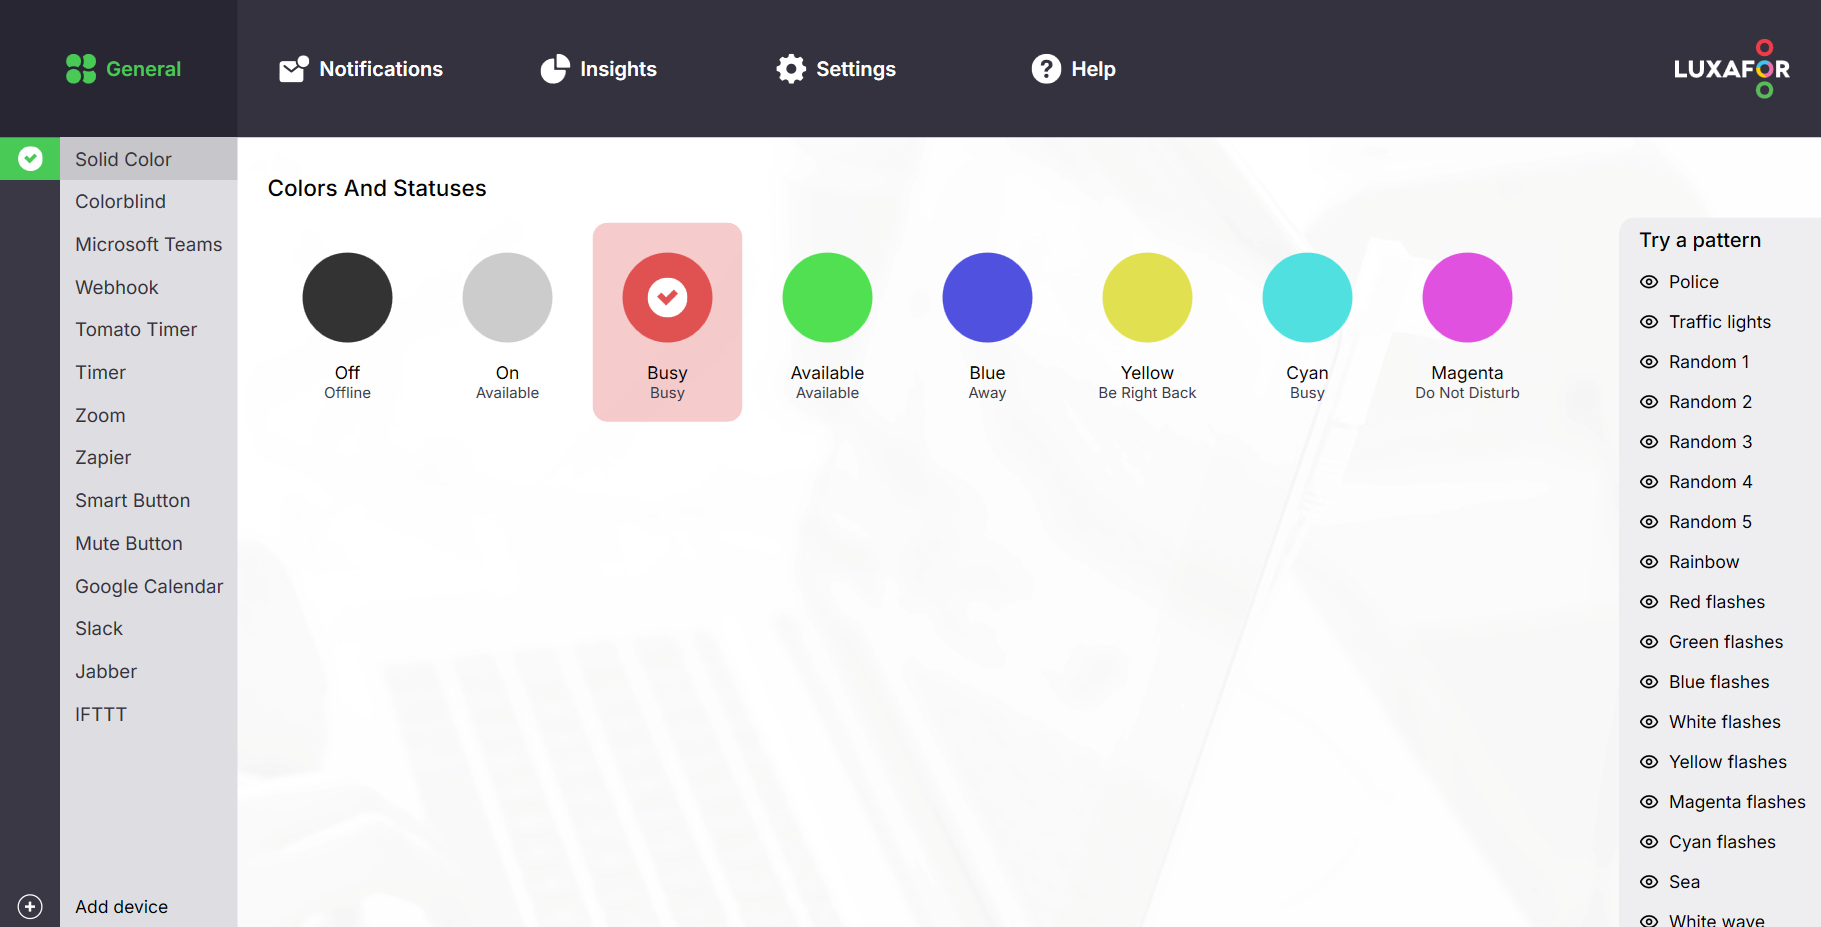Try the Red flashes pattern label

pyautogui.click(x=1717, y=602)
